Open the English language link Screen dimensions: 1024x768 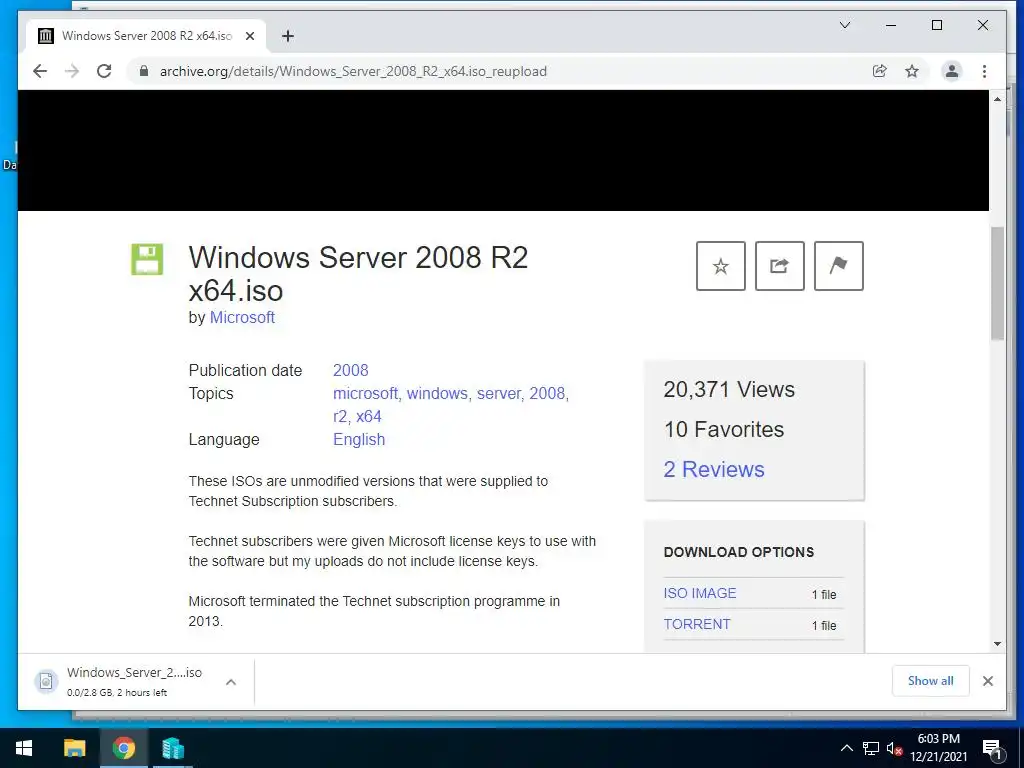pos(359,440)
